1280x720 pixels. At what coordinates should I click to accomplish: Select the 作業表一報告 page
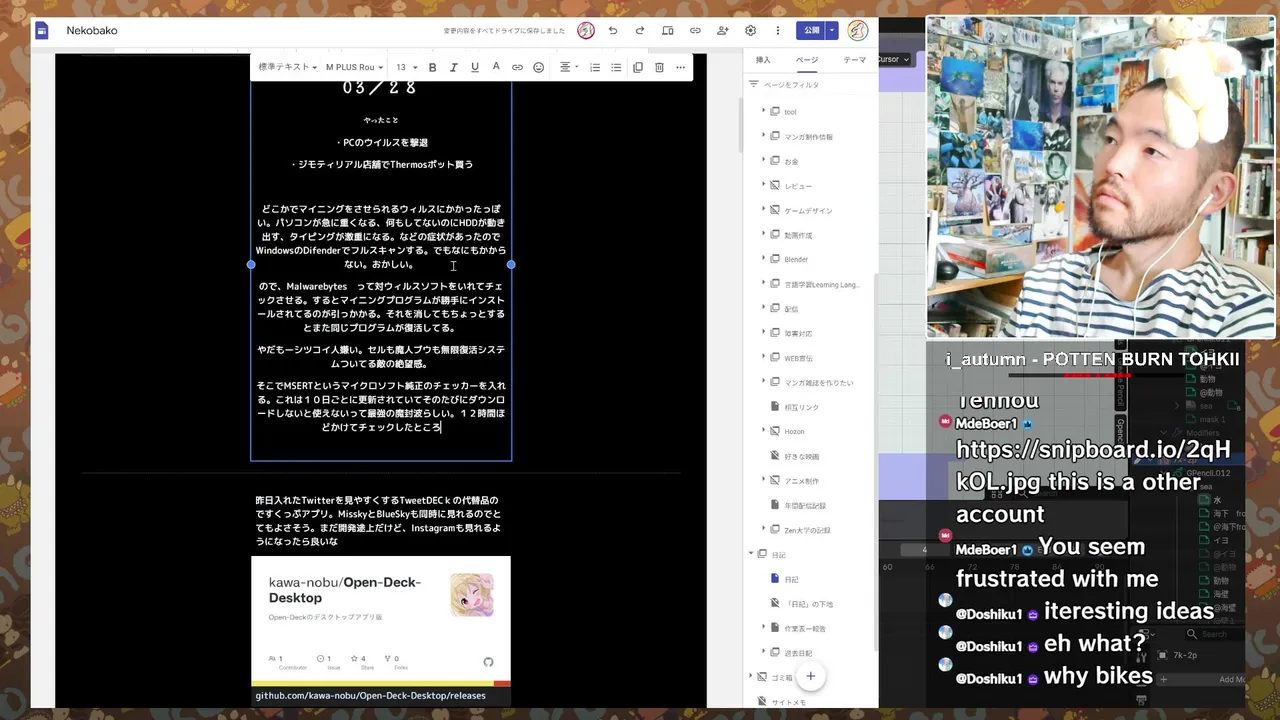[x=805, y=628]
